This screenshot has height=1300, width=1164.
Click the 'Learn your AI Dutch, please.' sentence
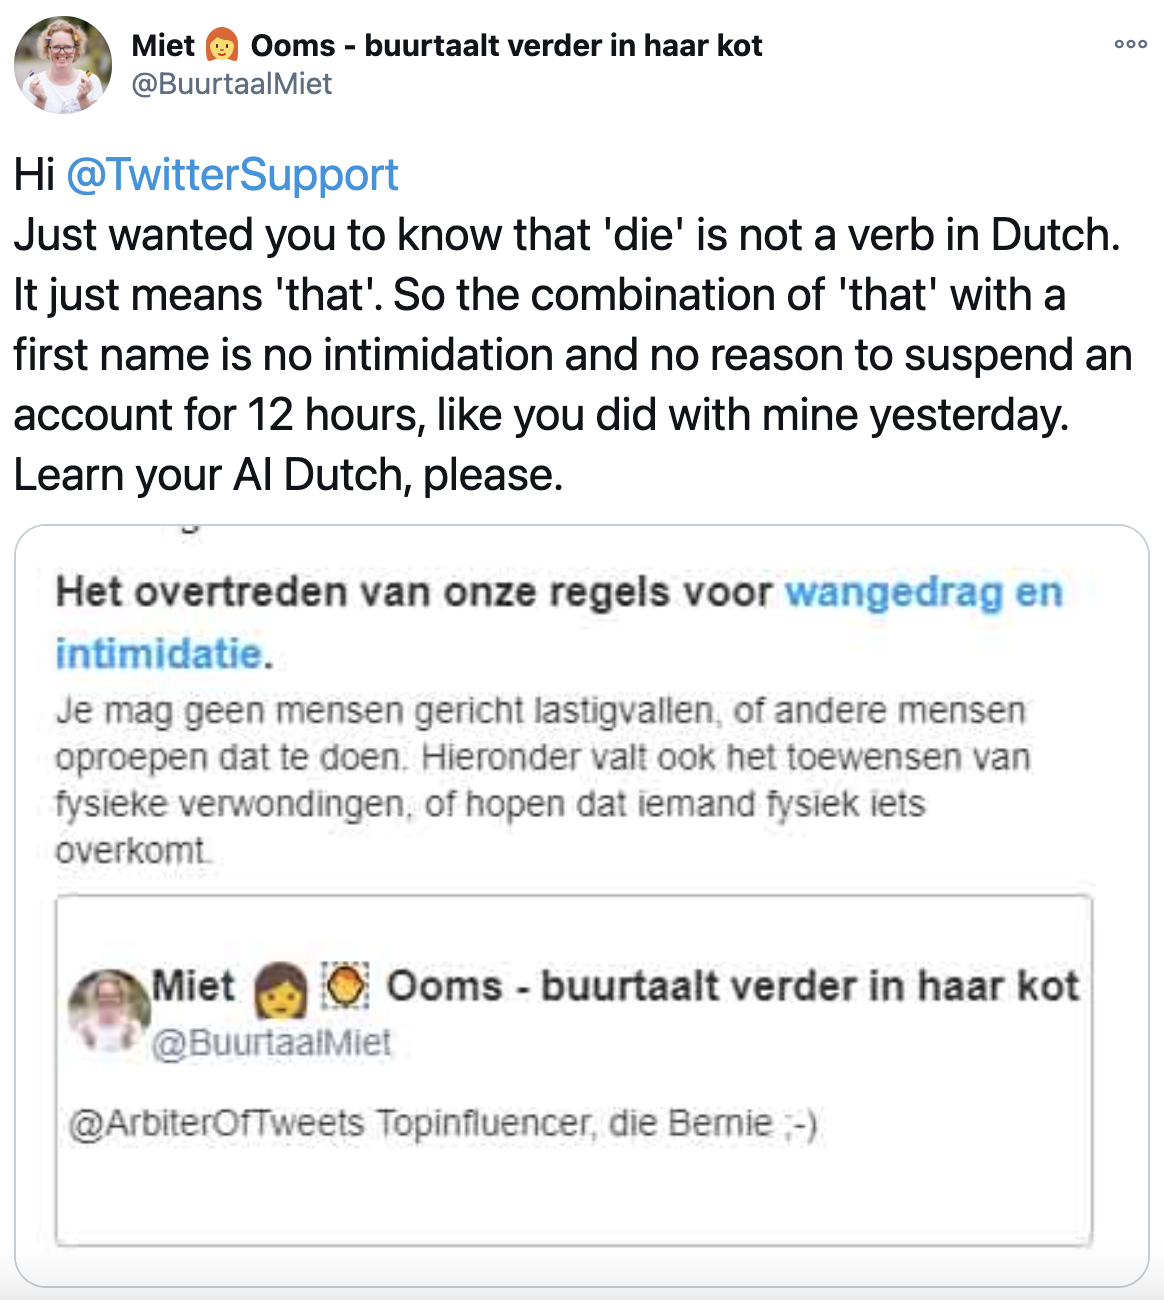coord(289,475)
